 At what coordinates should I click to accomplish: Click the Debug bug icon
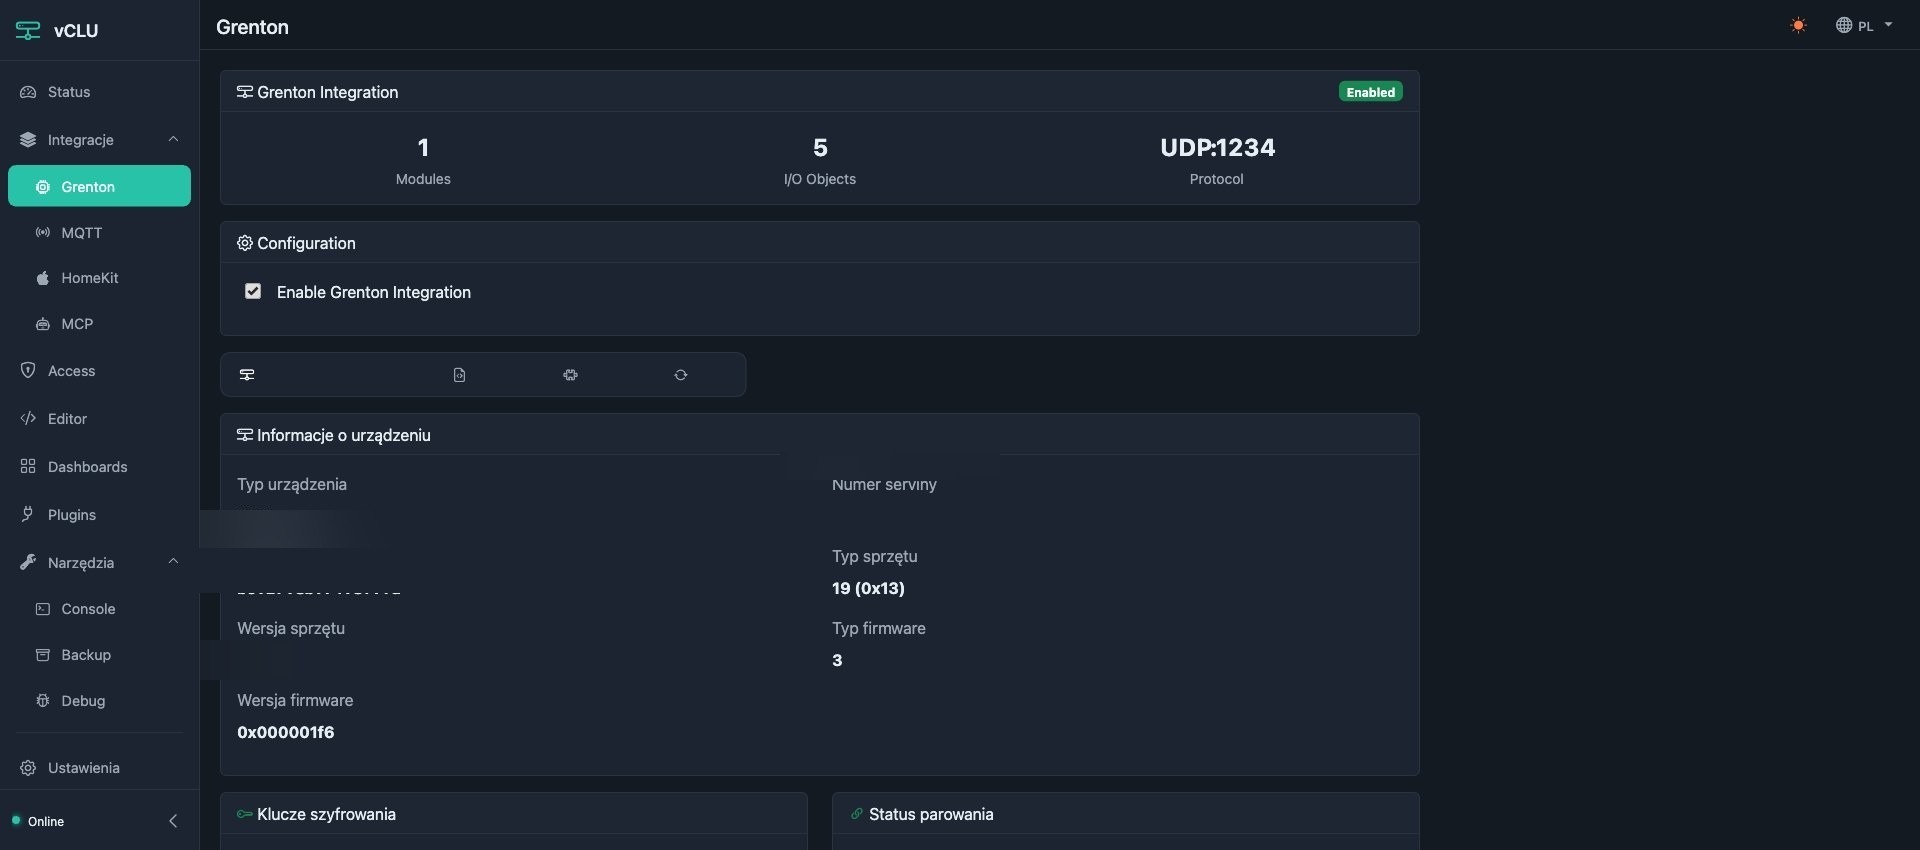[42, 701]
